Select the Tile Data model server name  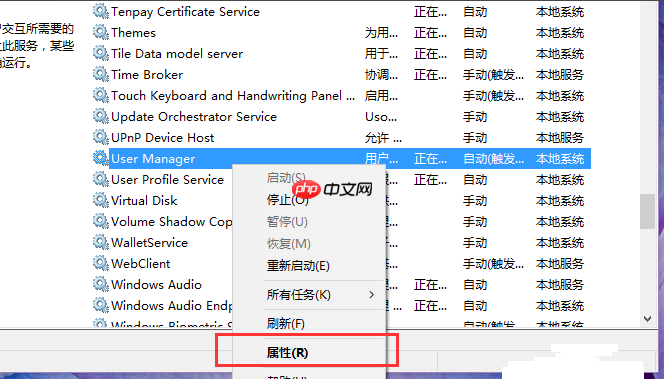[177, 54]
